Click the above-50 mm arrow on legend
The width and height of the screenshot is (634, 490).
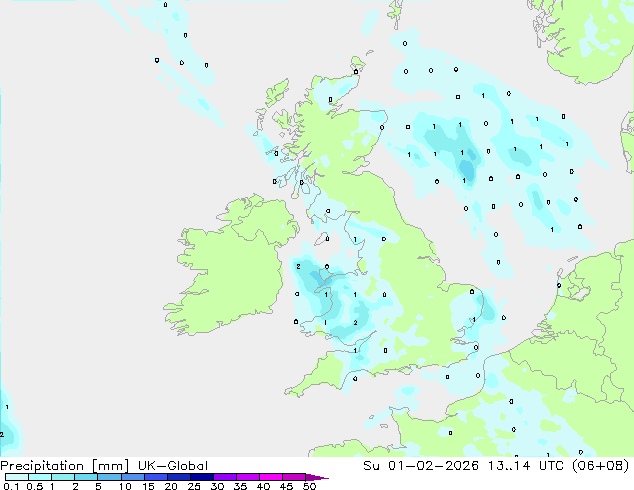(x=317, y=477)
